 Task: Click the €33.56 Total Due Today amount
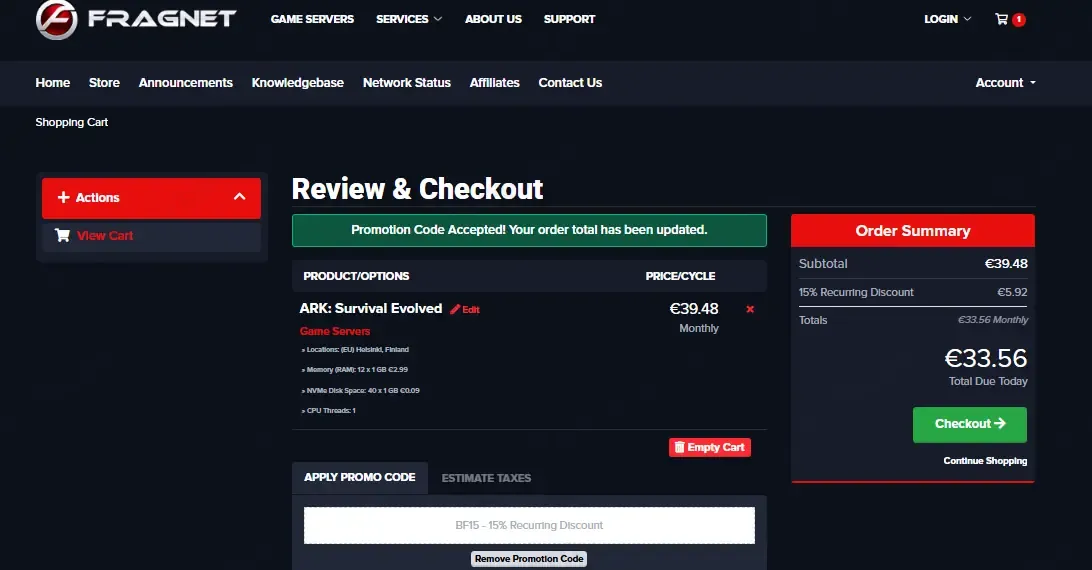tap(985, 358)
